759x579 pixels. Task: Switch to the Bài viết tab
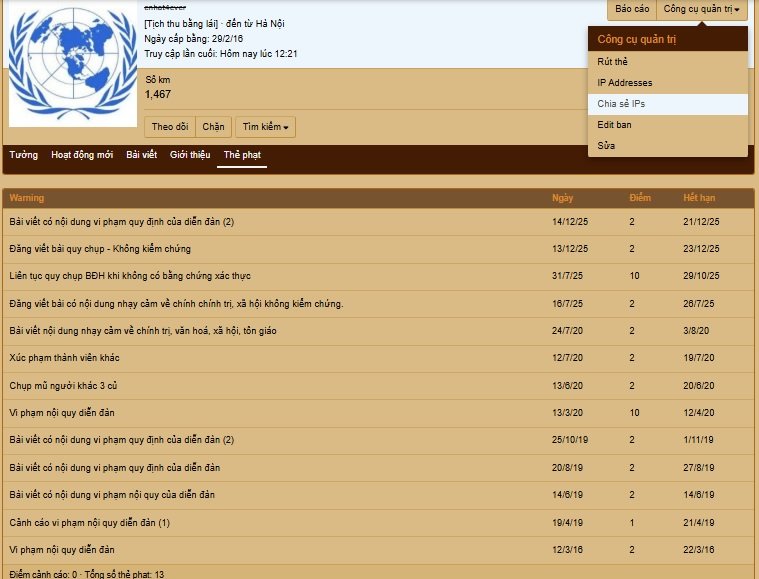tap(141, 155)
